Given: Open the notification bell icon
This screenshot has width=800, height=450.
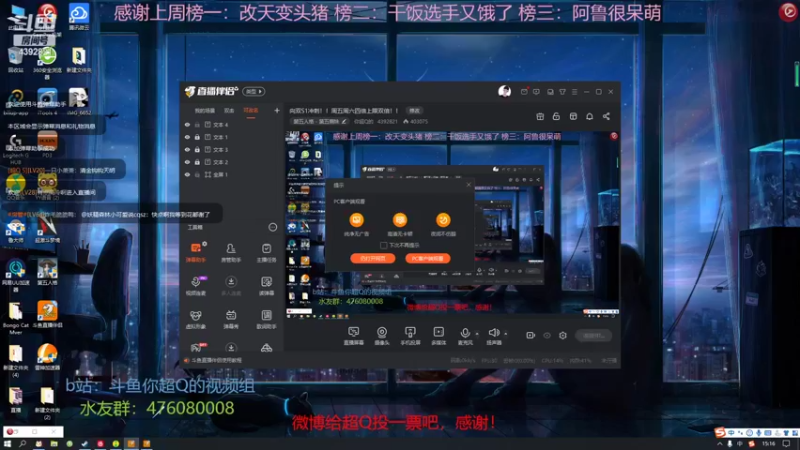Looking at the screenshot, I should pos(589,116).
